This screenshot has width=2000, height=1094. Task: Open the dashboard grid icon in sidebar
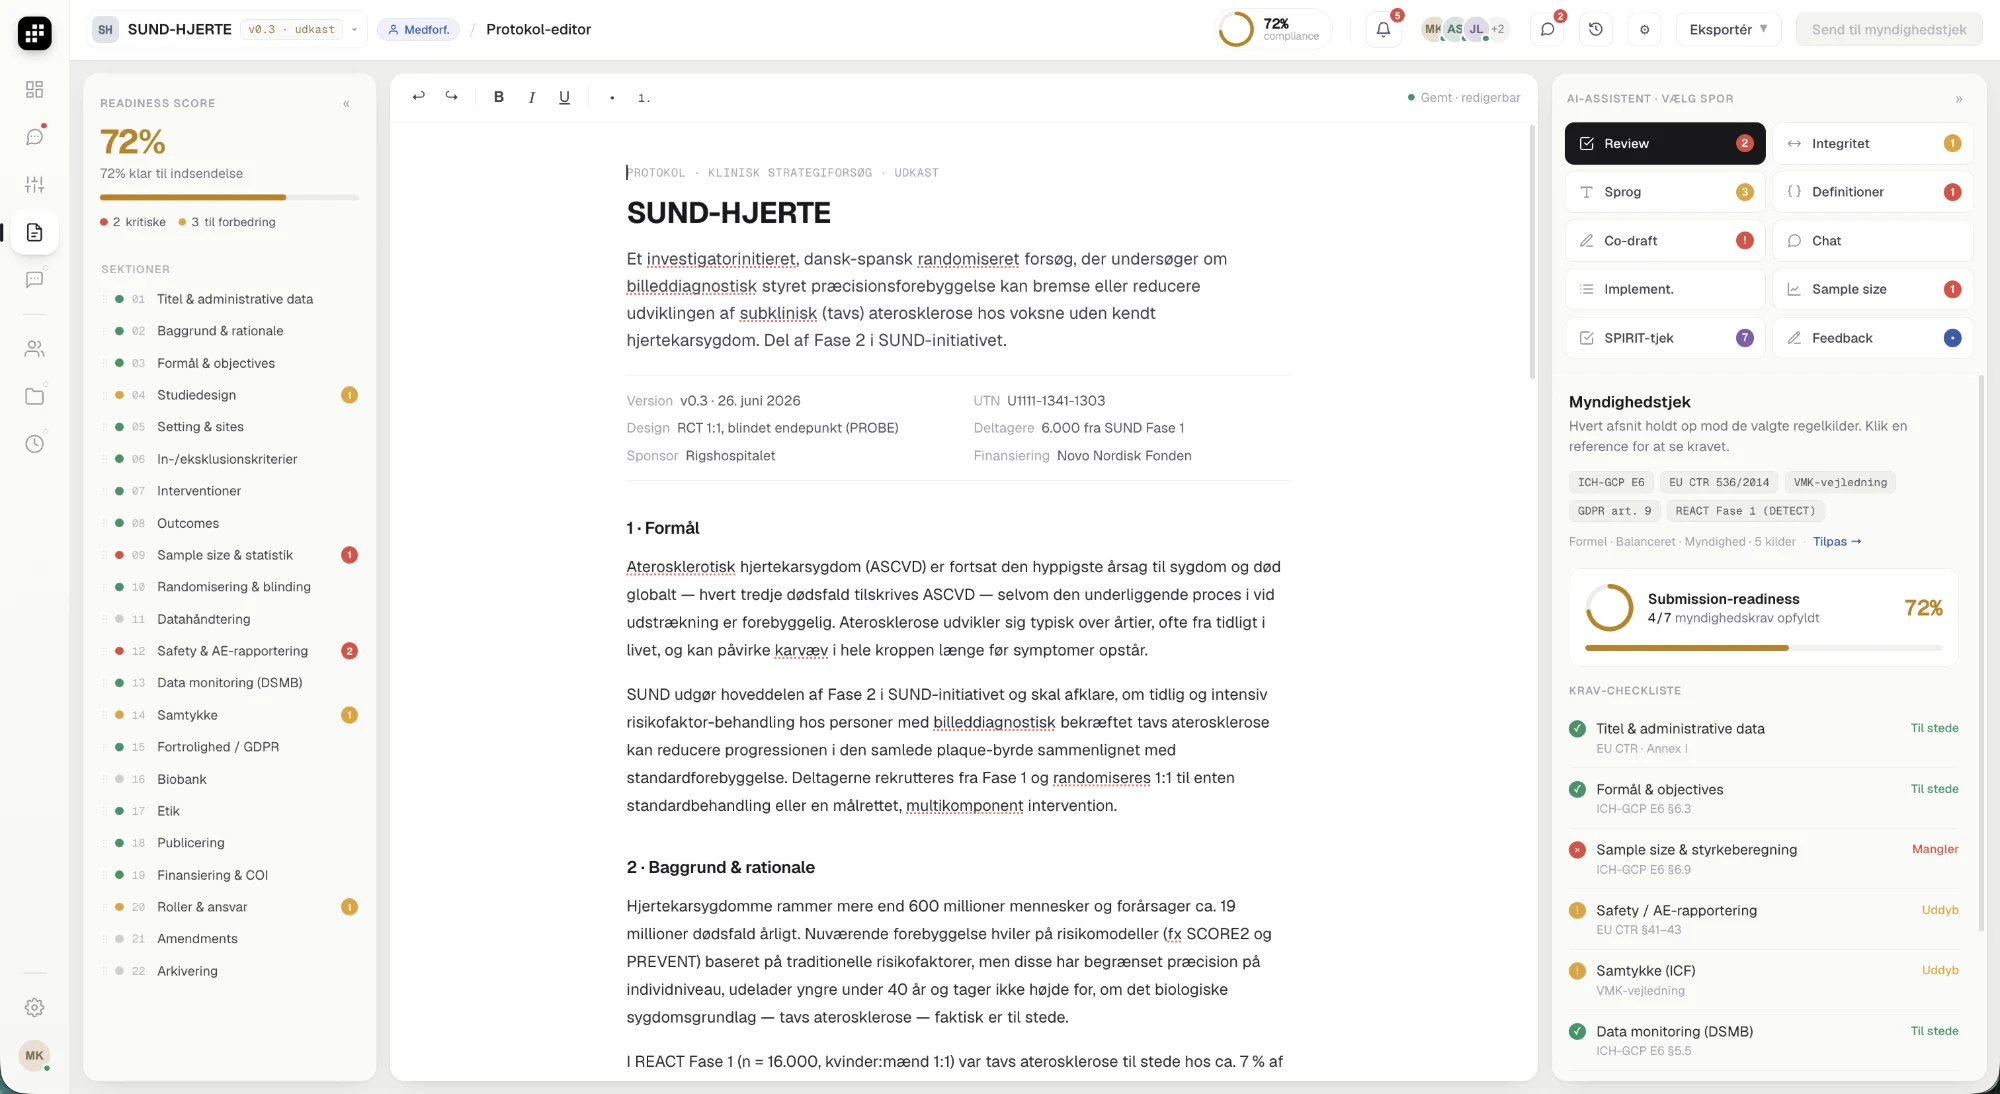tap(34, 90)
